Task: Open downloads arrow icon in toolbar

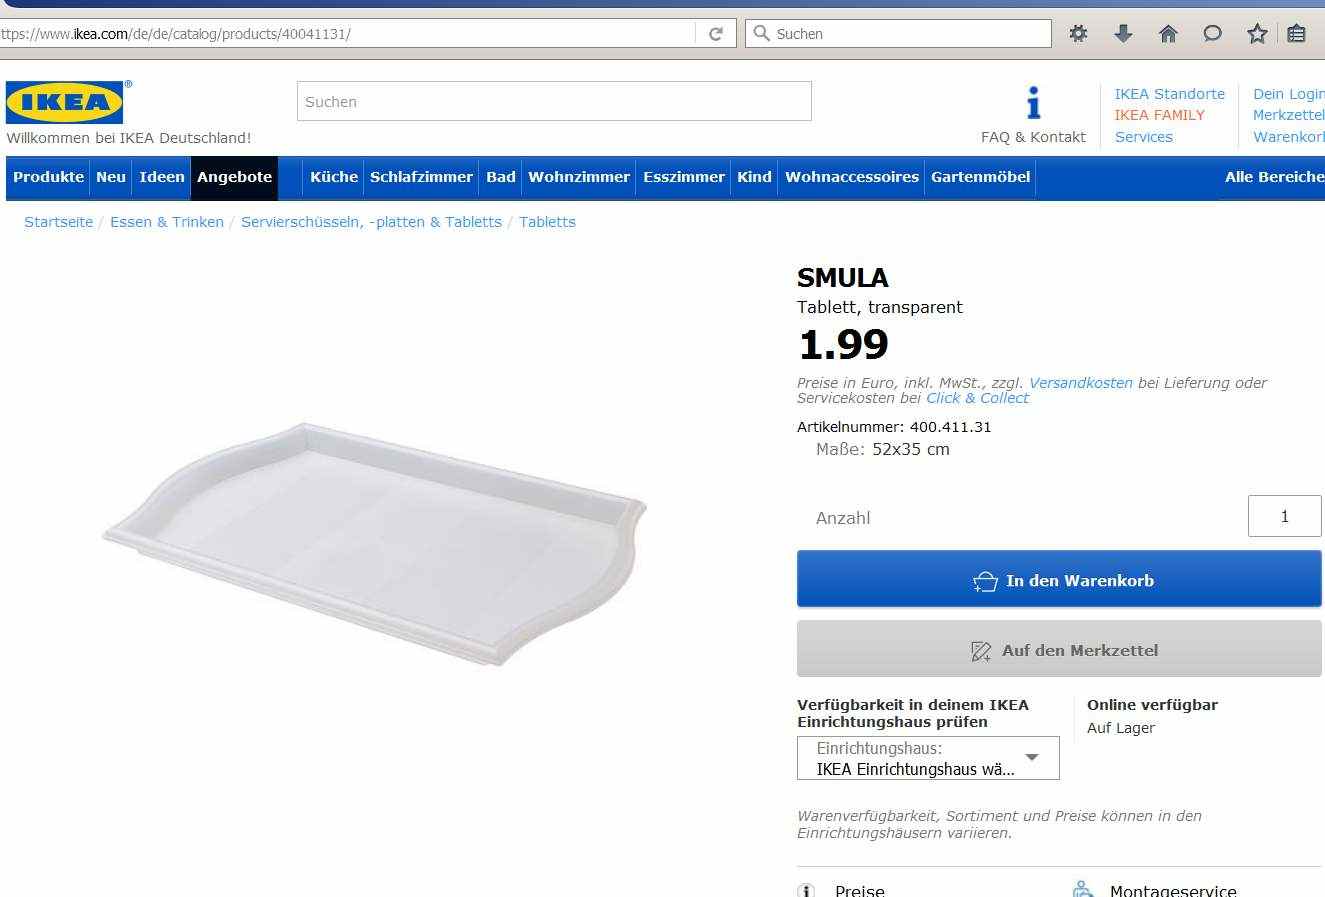Action: [x=1123, y=34]
